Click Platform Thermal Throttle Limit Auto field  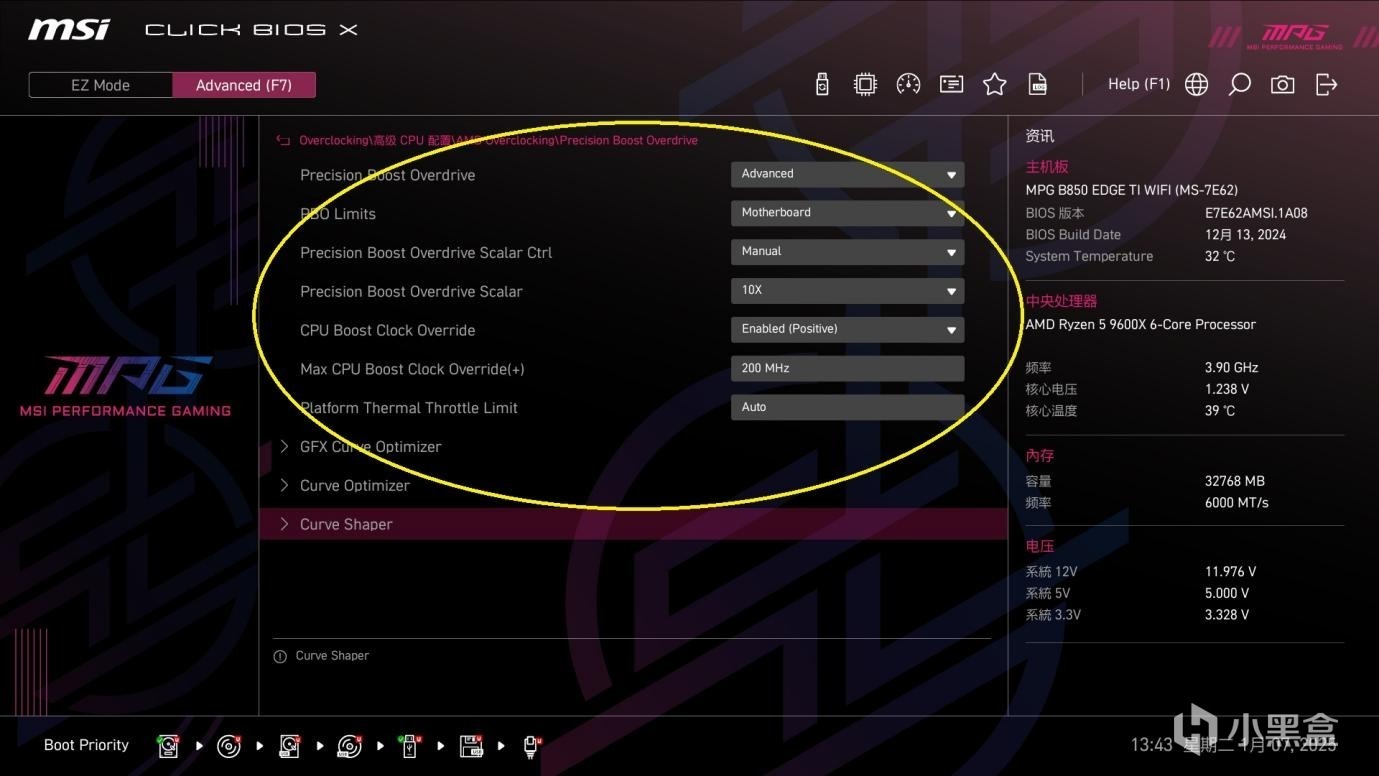click(x=847, y=407)
